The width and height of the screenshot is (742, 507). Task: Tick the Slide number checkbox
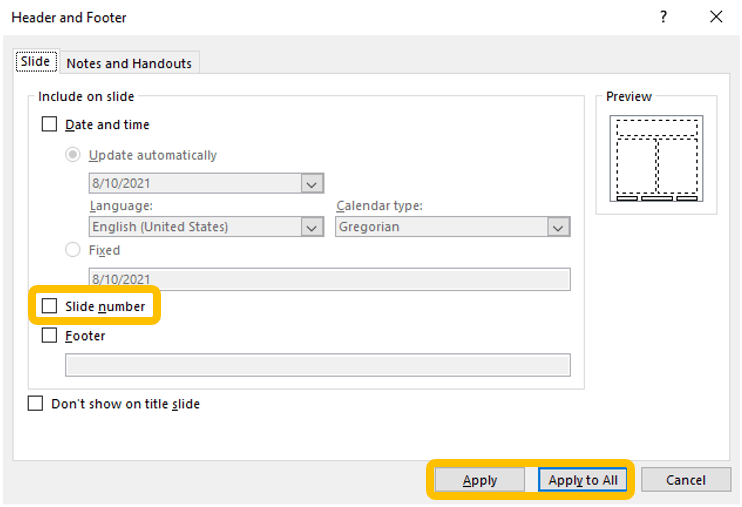point(50,306)
